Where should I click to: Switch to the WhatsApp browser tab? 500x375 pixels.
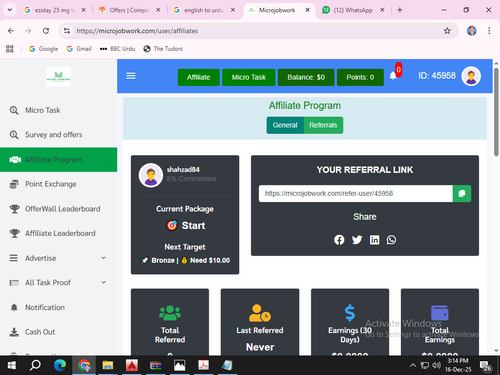(x=353, y=10)
